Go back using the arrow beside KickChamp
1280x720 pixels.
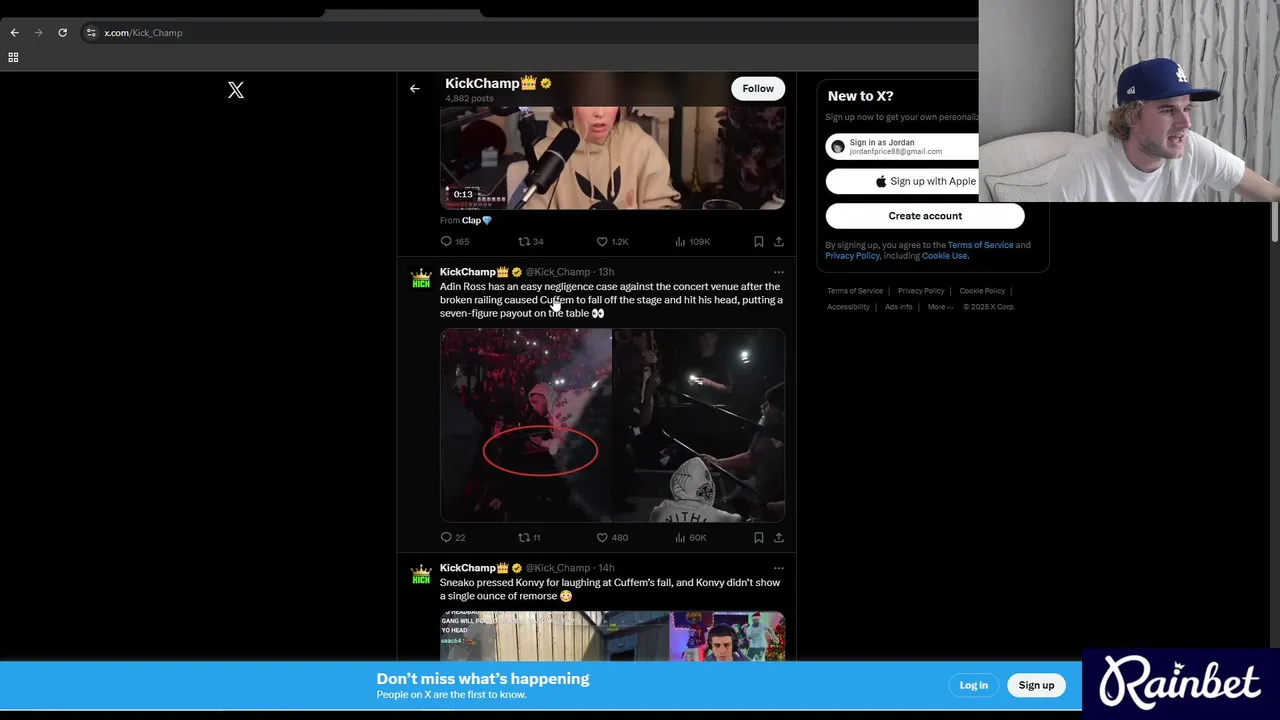[414, 89]
